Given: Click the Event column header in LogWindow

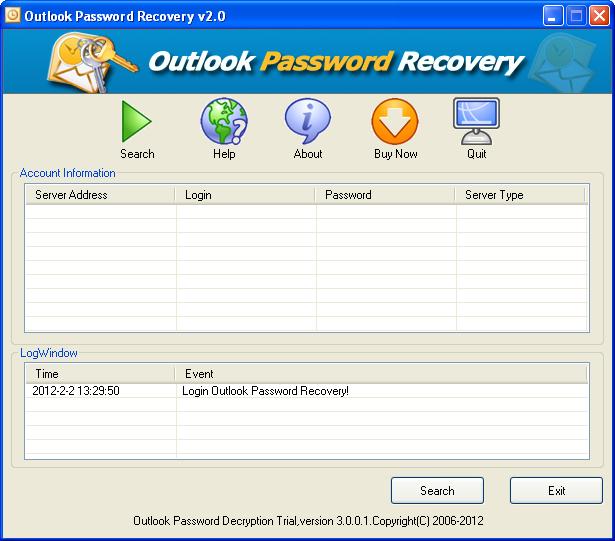Looking at the screenshot, I should [381, 374].
